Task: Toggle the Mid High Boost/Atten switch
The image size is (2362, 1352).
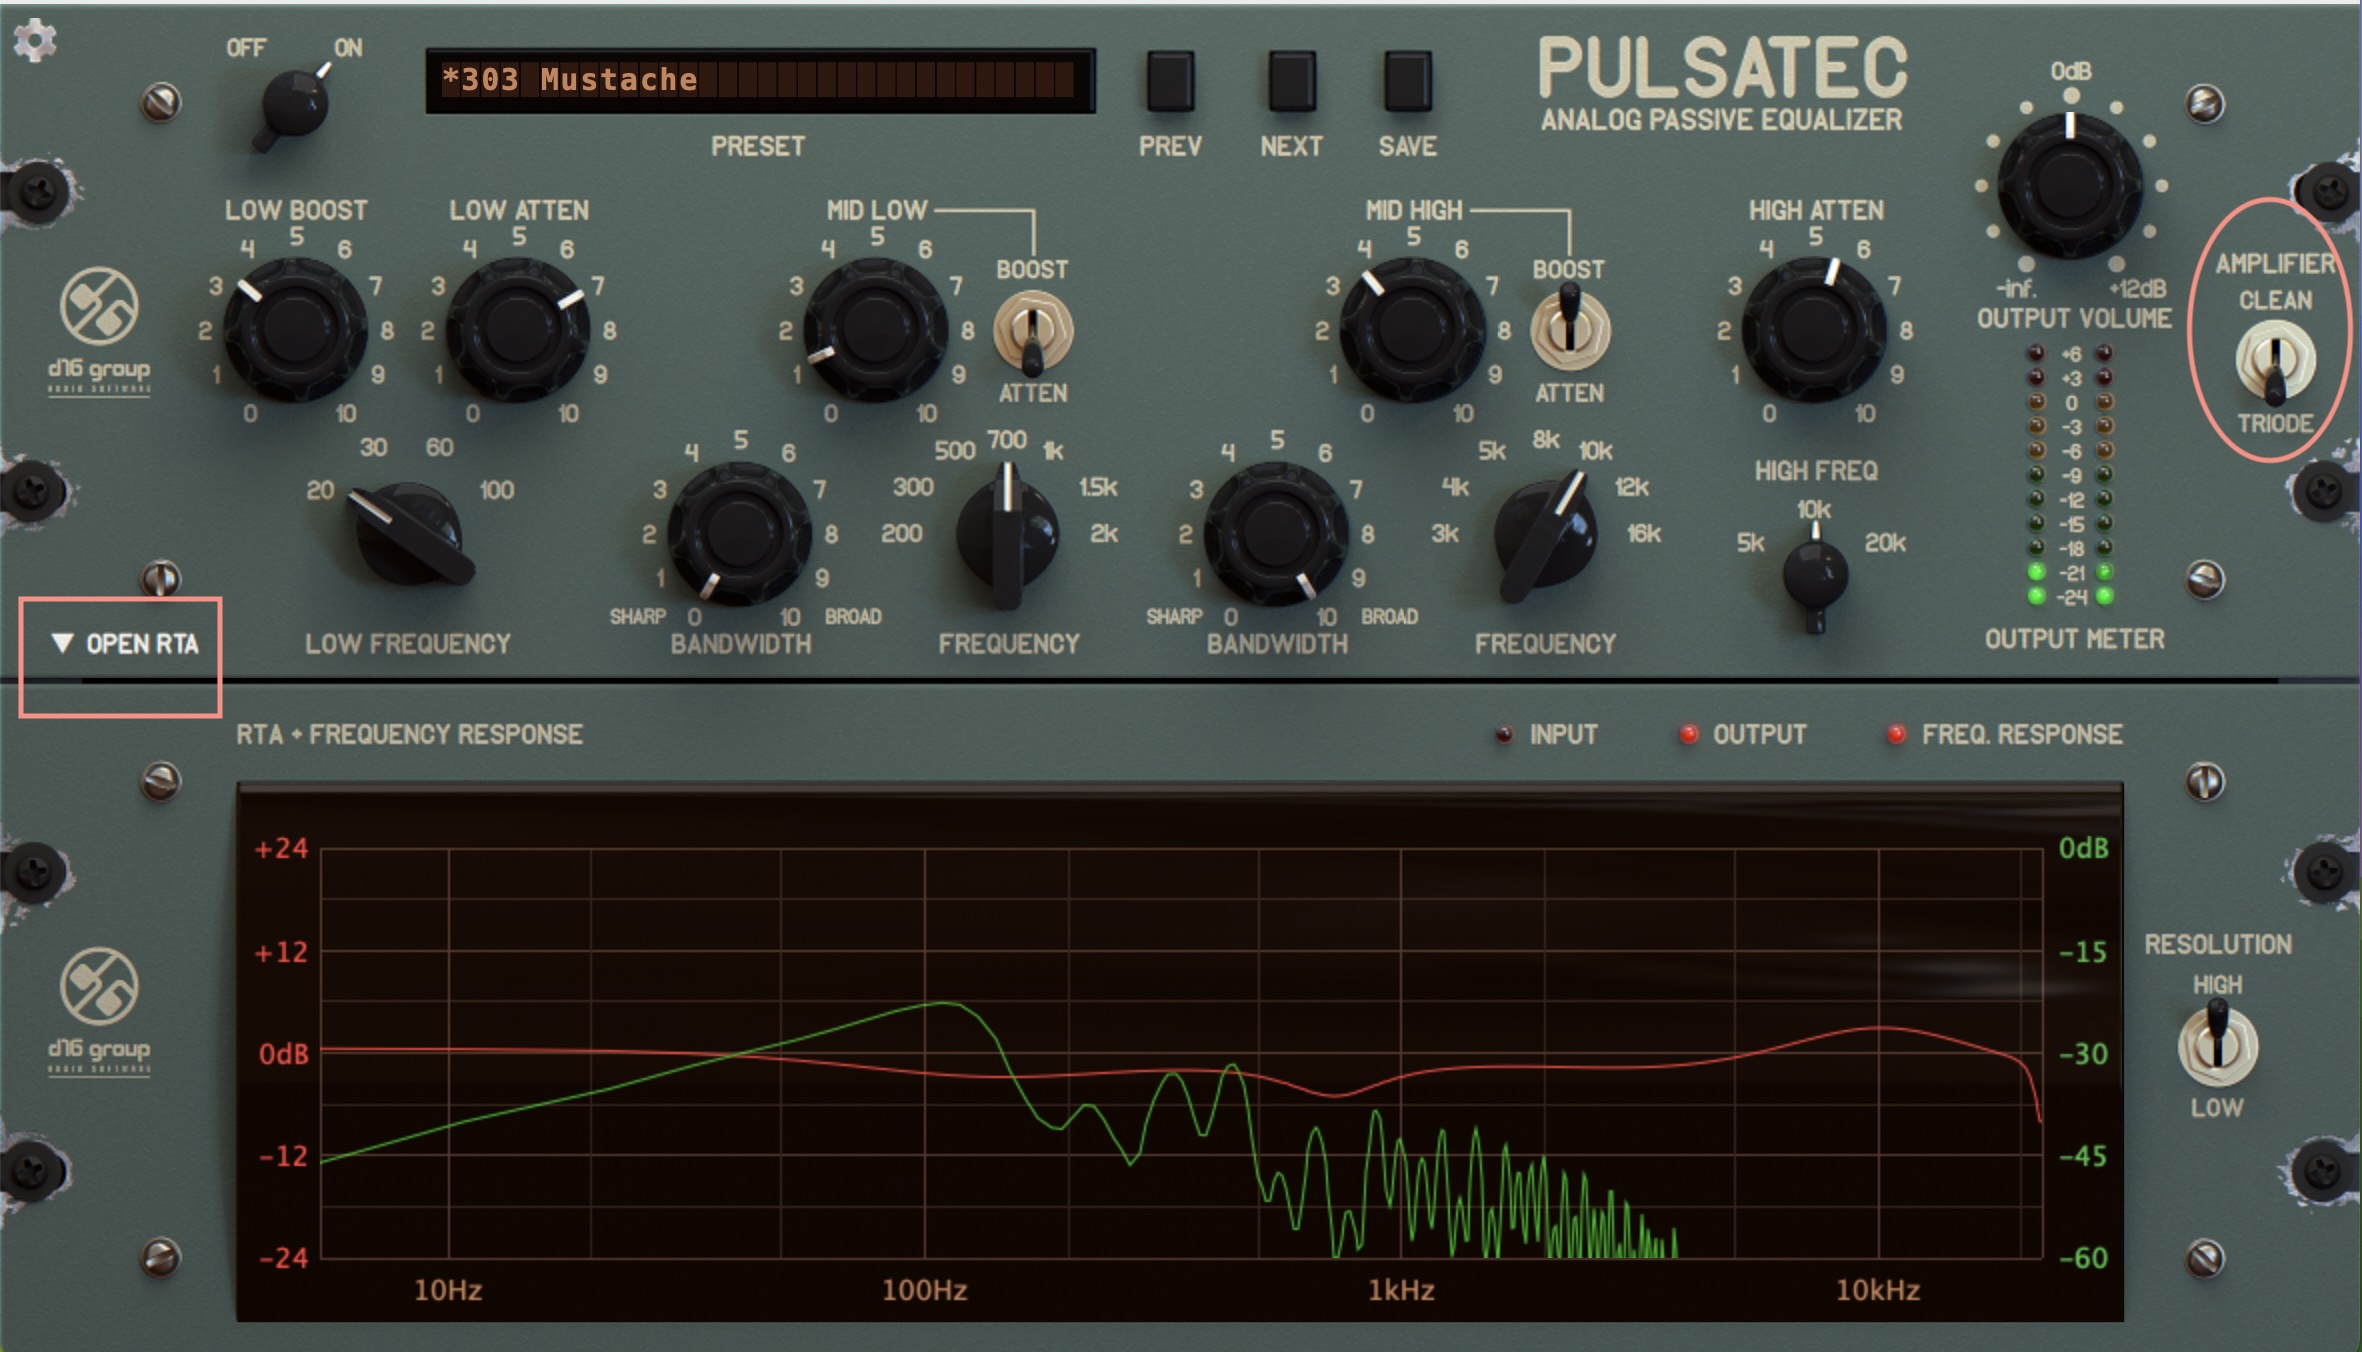Action: (x=1569, y=330)
